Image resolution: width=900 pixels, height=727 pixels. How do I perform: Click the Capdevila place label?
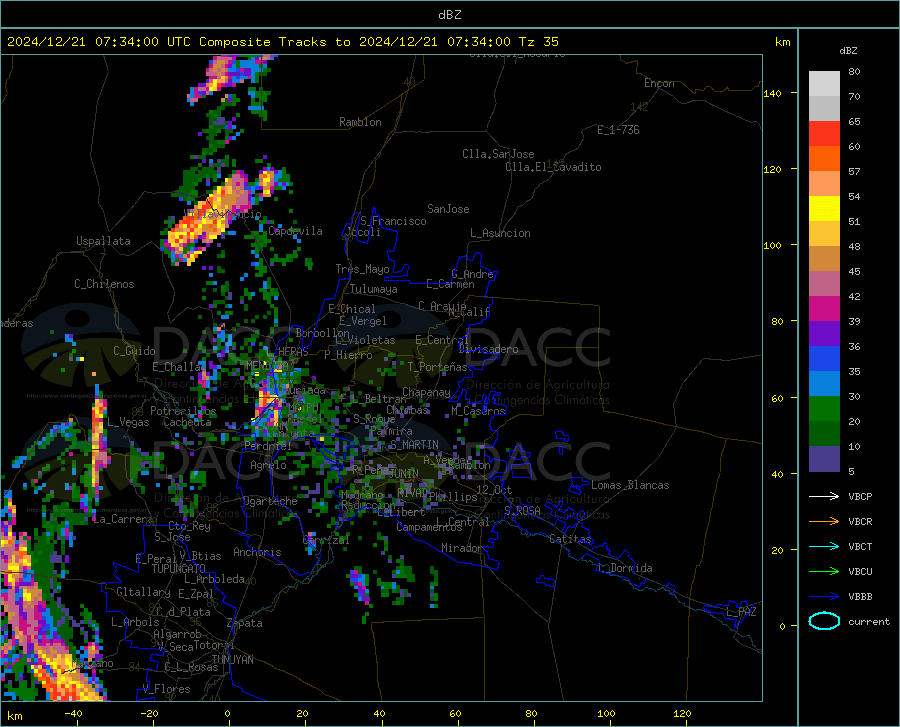pos(295,231)
